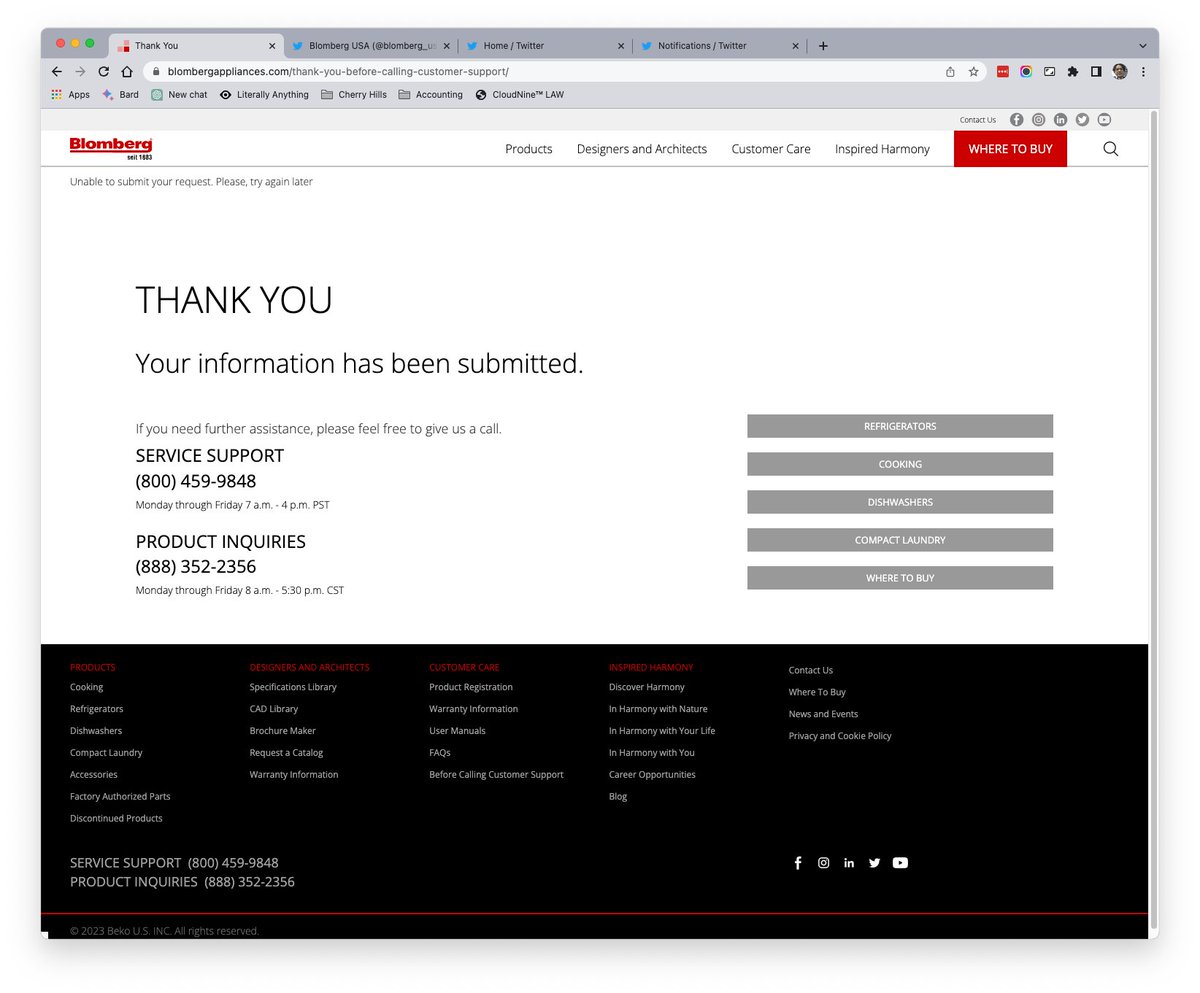Click the COOKING gray button
The width and height of the screenshot is (1200, 993).
(900, 464)
